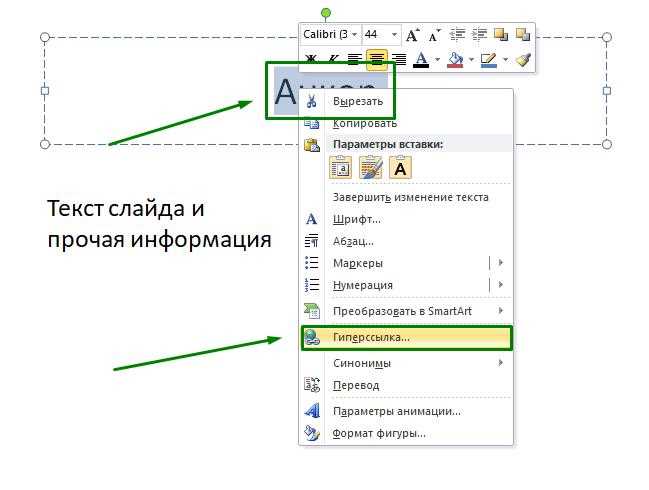
Task: Click the Нумерация numbered list icon
Action: pyautogui.click(x=312, y=285)
